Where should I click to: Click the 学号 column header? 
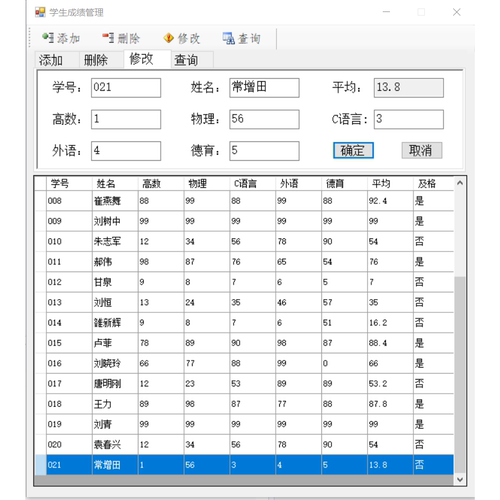coord(69,183)
